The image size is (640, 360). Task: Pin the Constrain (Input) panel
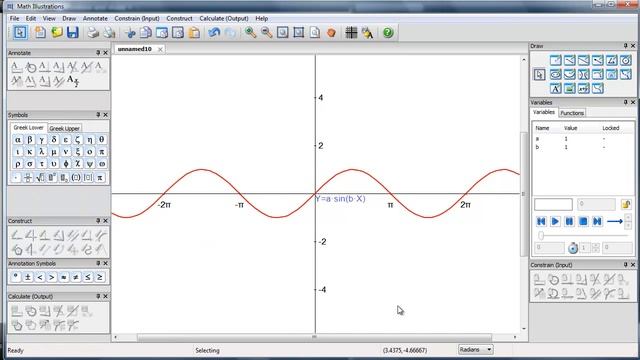(625, 264)
